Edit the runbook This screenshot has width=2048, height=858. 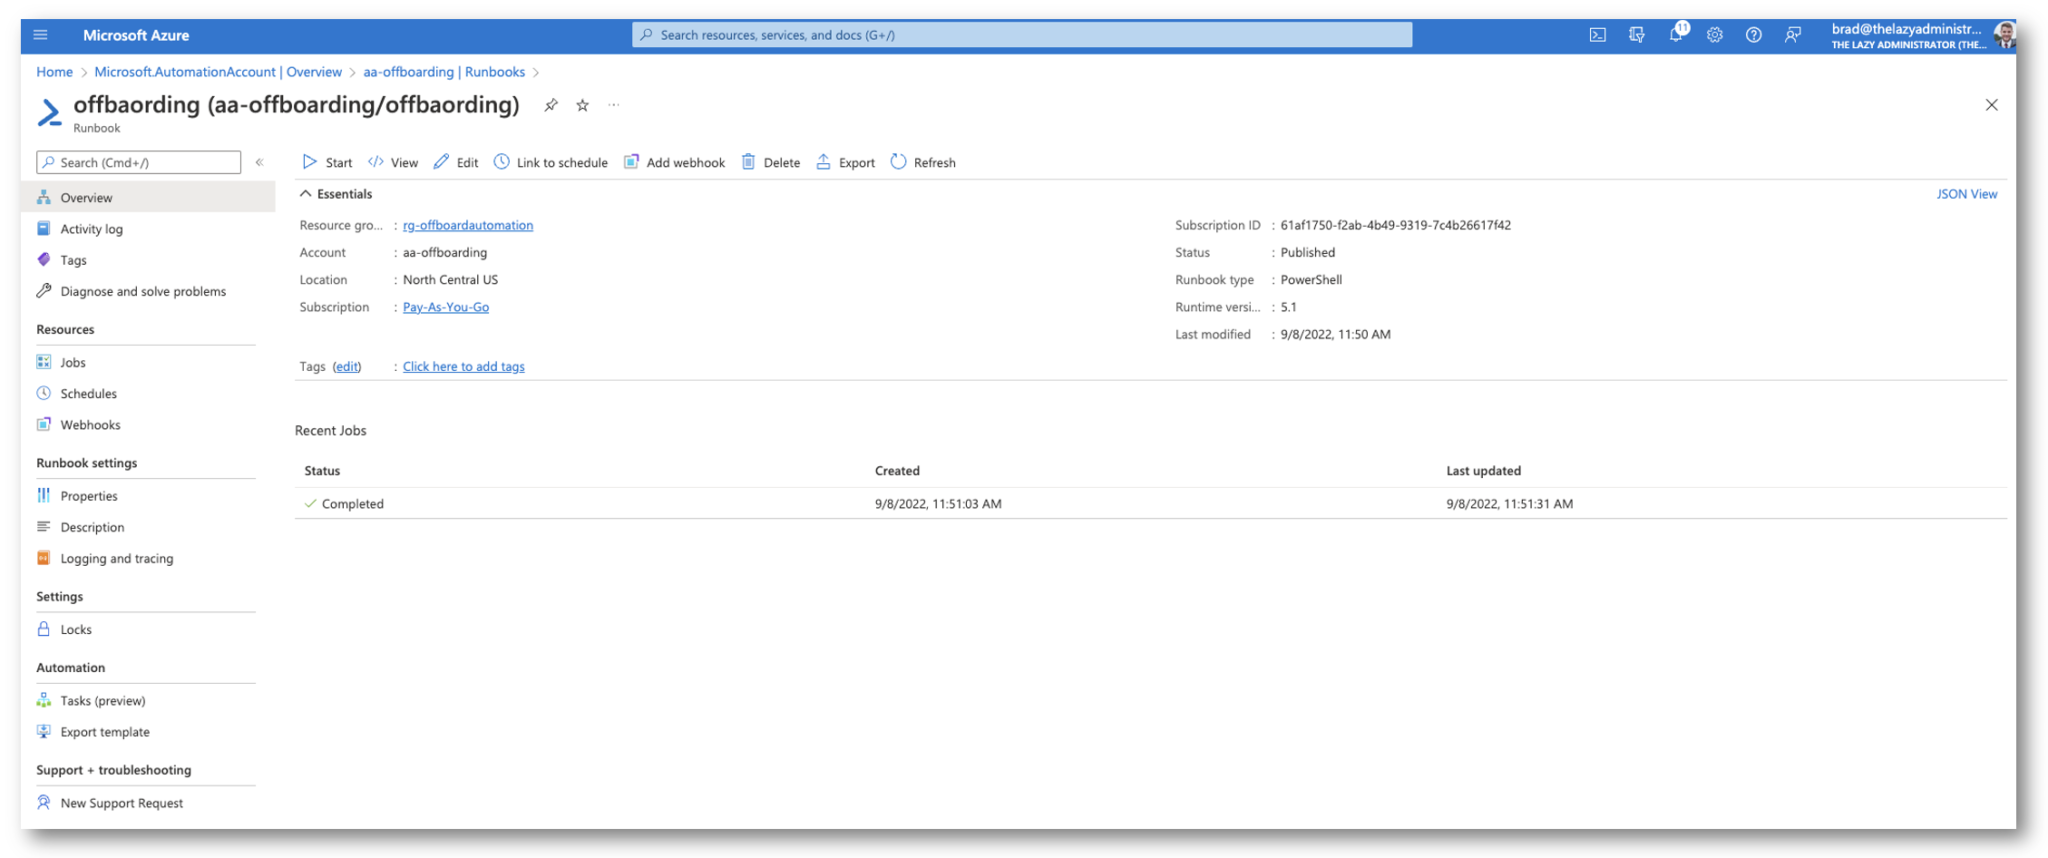pyautogui.click(x=456, y=162)
